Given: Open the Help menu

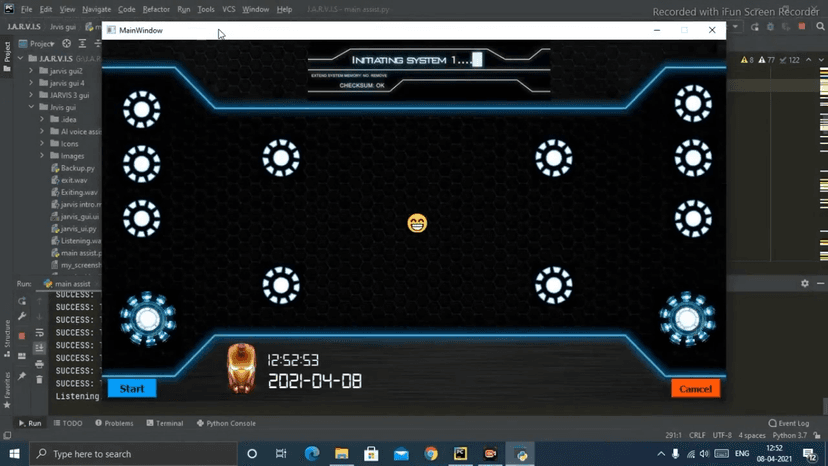Looking at the screenshot, I should (284, 10).
